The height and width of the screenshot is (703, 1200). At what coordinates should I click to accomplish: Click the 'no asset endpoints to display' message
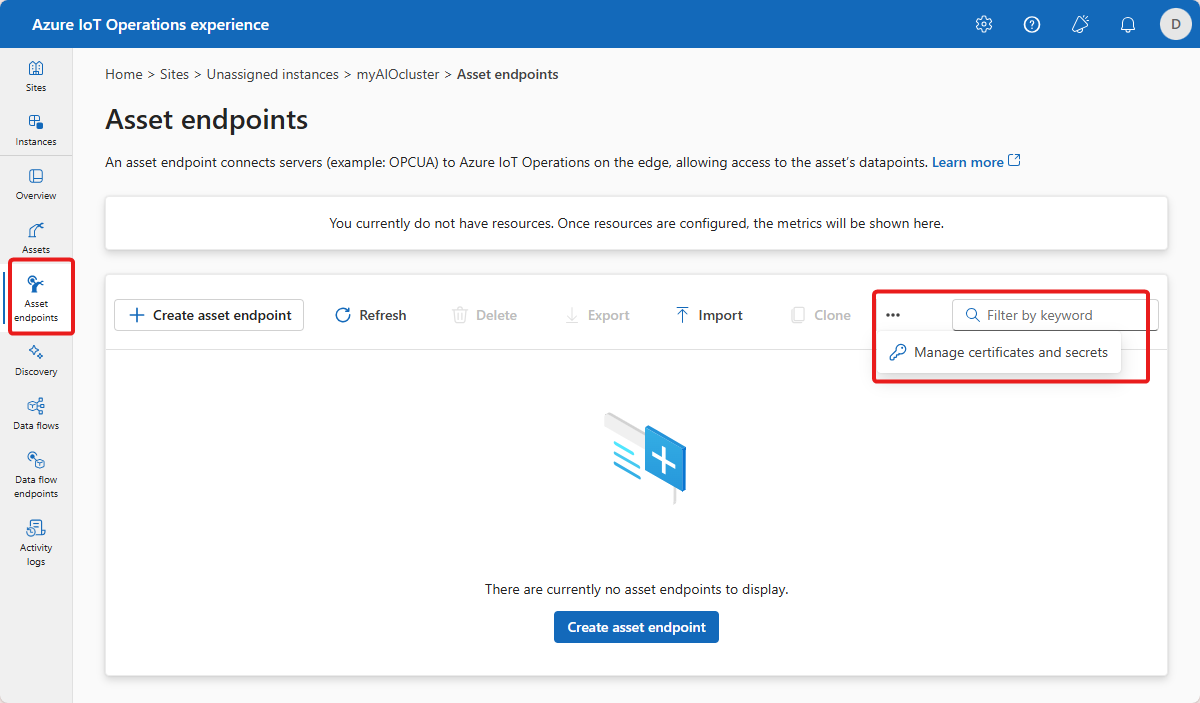[637, 589]
